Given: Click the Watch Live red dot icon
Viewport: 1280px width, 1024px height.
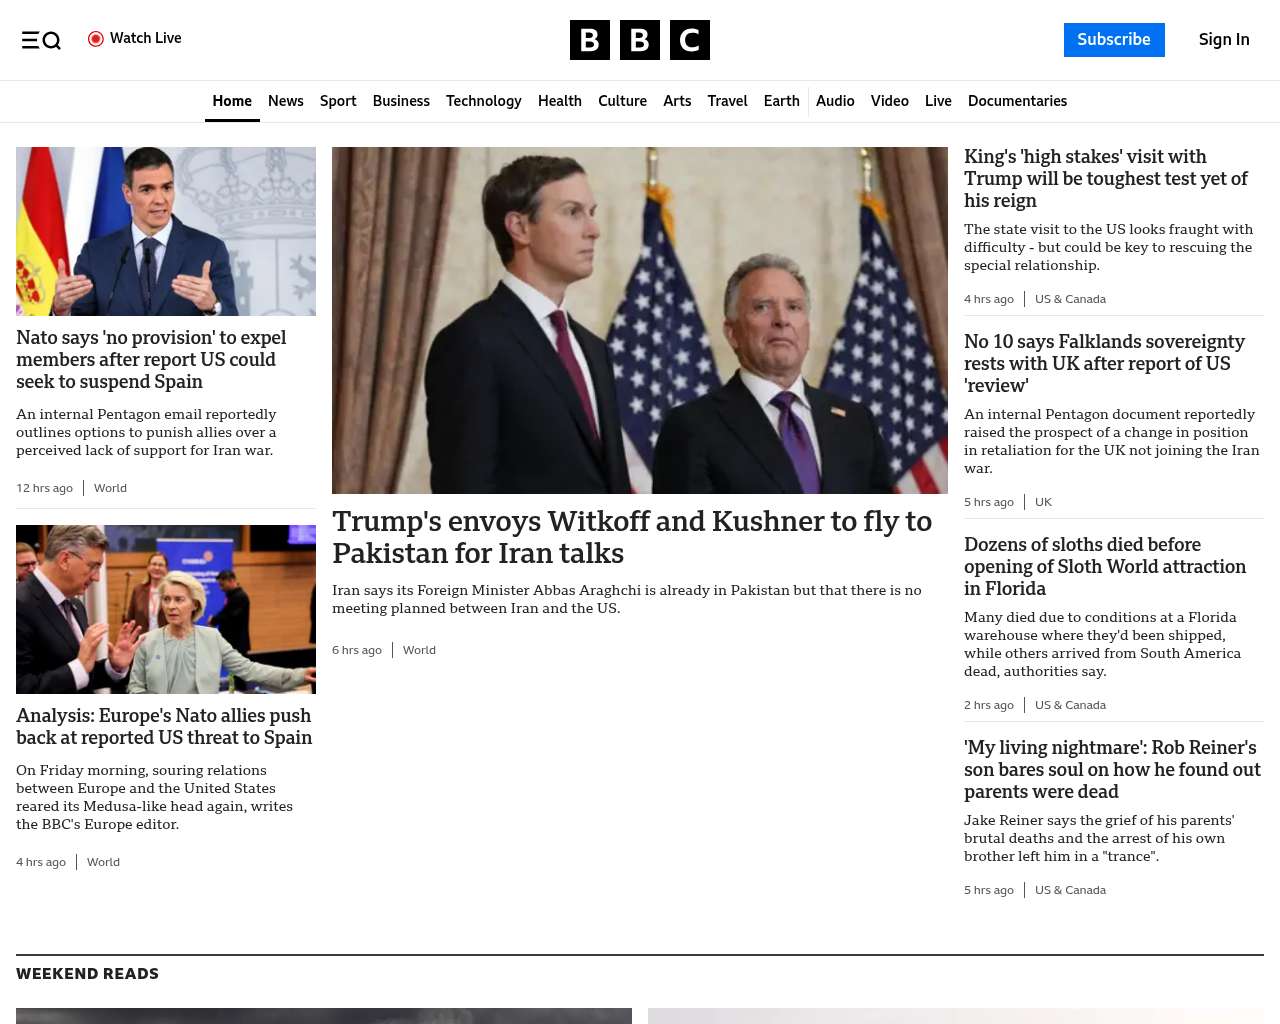Looking at the screenshot, I should 96,39.
